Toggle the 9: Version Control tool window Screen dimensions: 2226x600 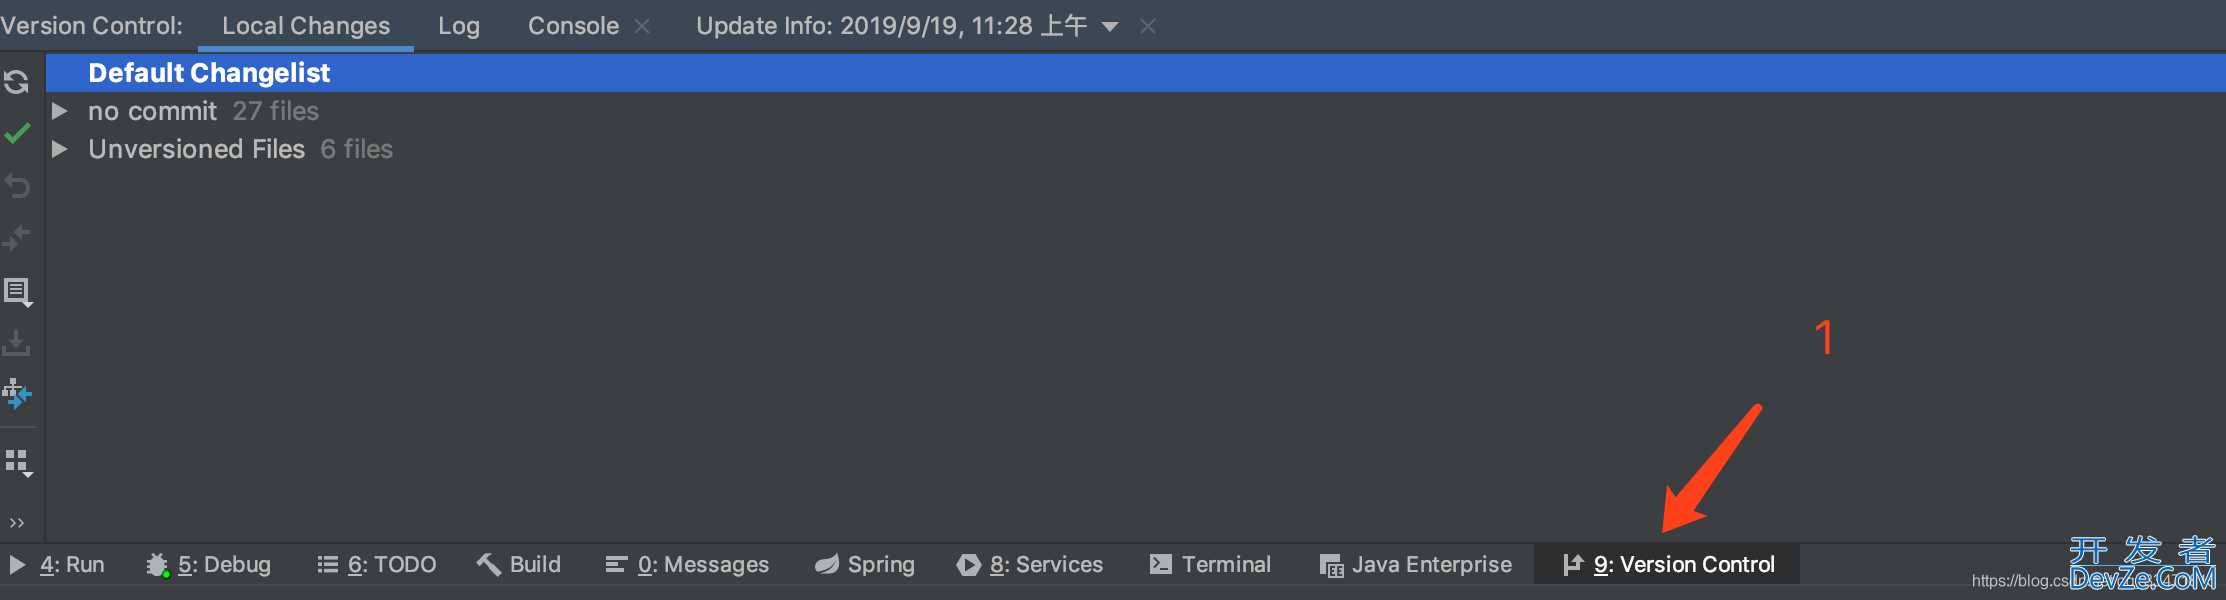click(x=1669, y=564)
